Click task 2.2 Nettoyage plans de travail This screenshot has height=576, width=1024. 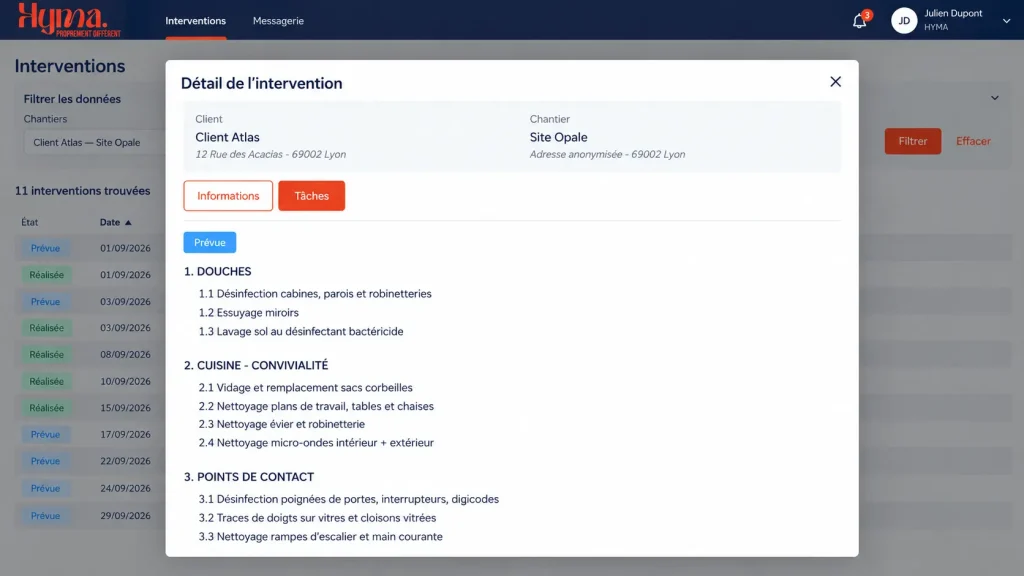click(x=316, y=406)
